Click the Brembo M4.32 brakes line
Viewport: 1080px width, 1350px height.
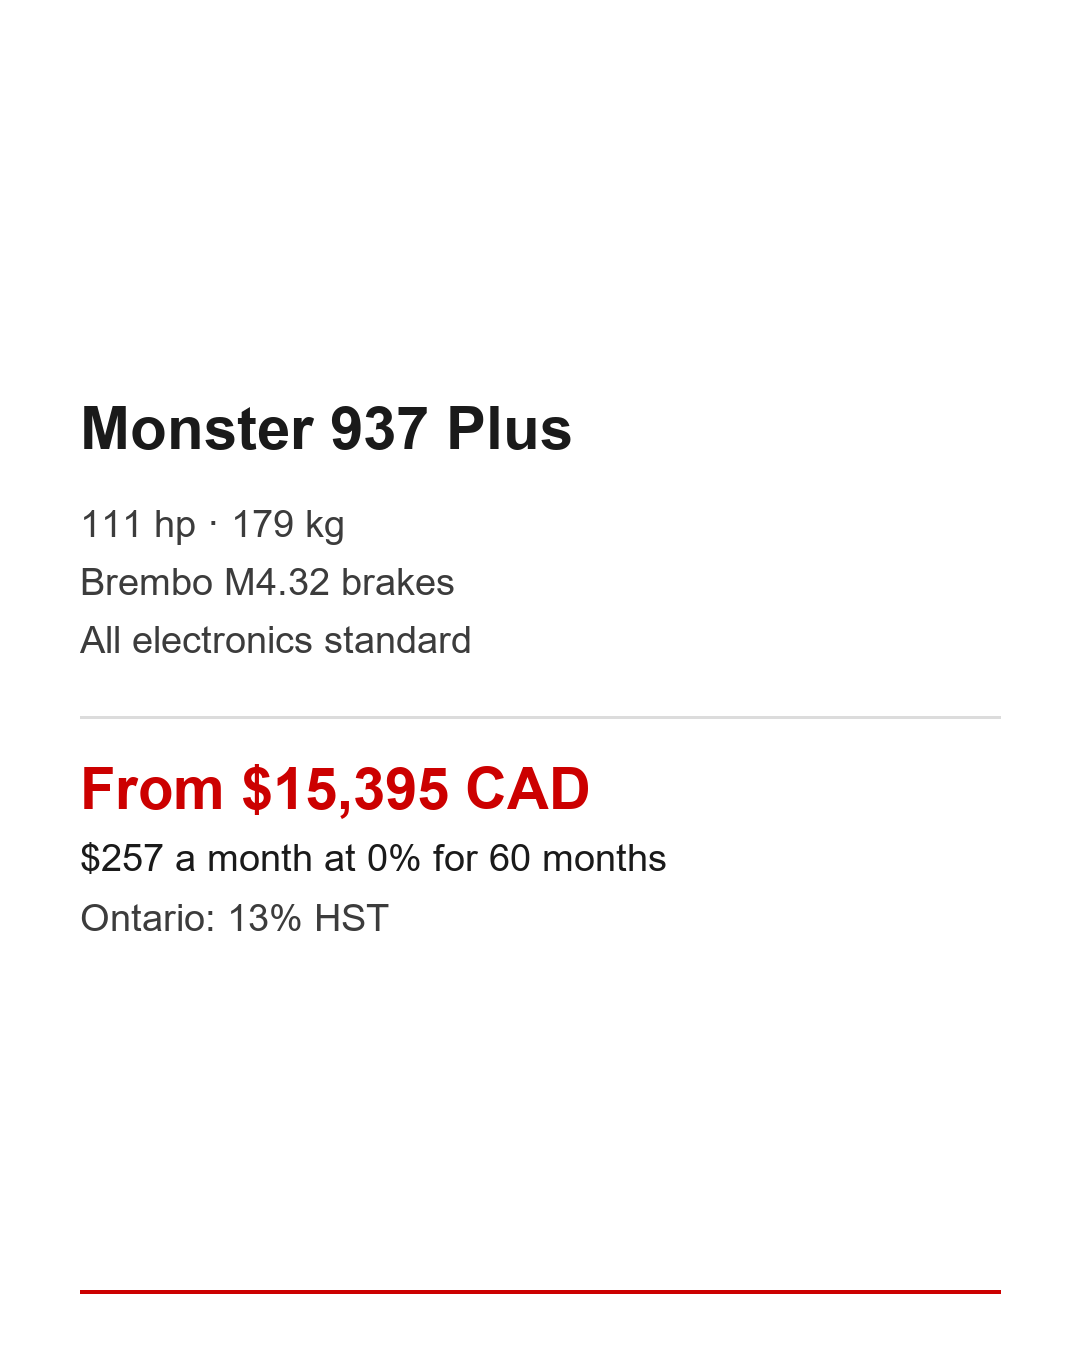pos(267,582)
